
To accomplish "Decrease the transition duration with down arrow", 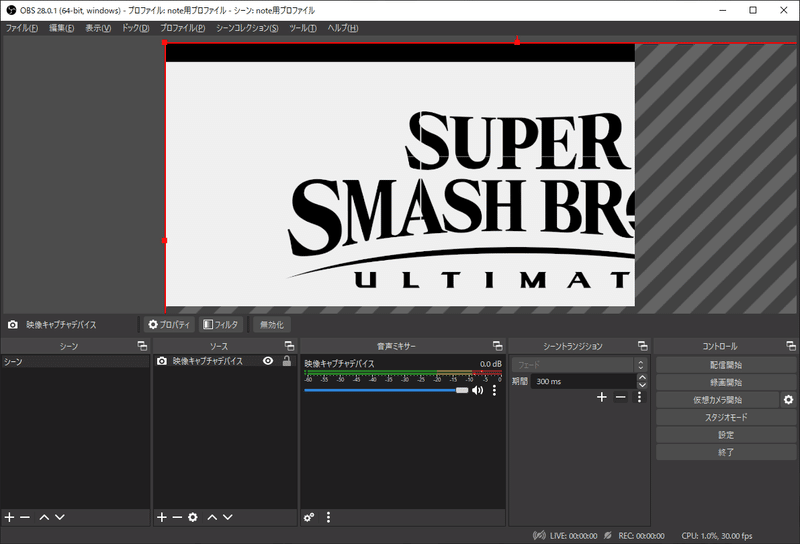I will pos(642,385).
